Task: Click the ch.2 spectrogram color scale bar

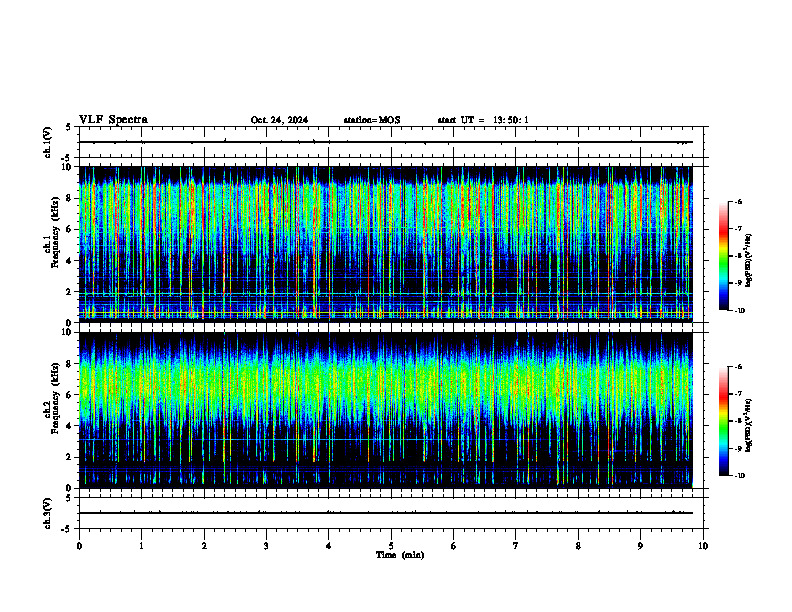Action: click(724, 421)
